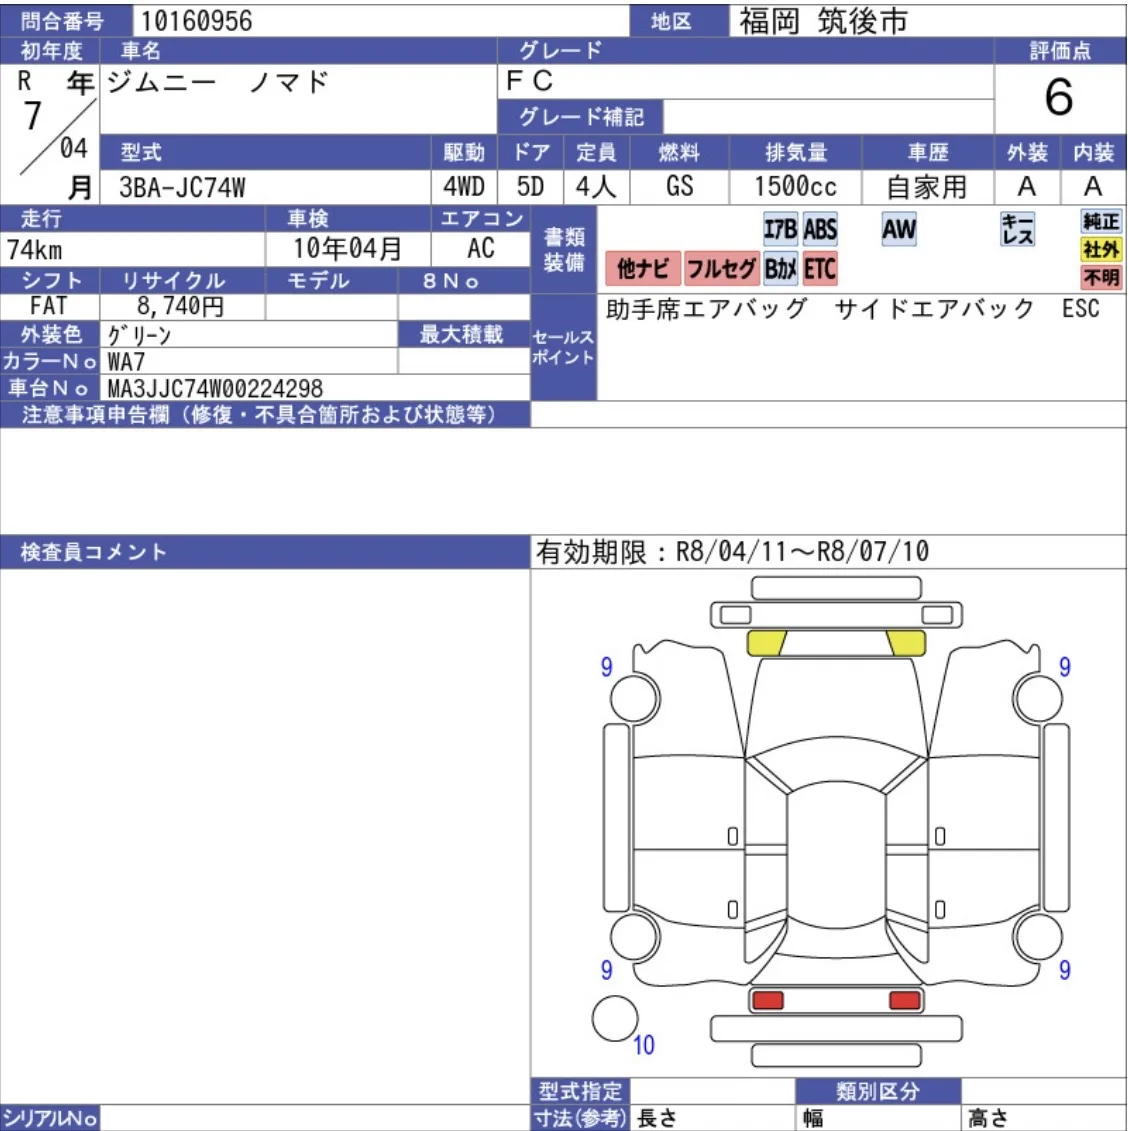Viewport: 1128px width, 1131px height.
Task: Click the chassis number MA3JJC74W00224298
Action: click(215, 388)
